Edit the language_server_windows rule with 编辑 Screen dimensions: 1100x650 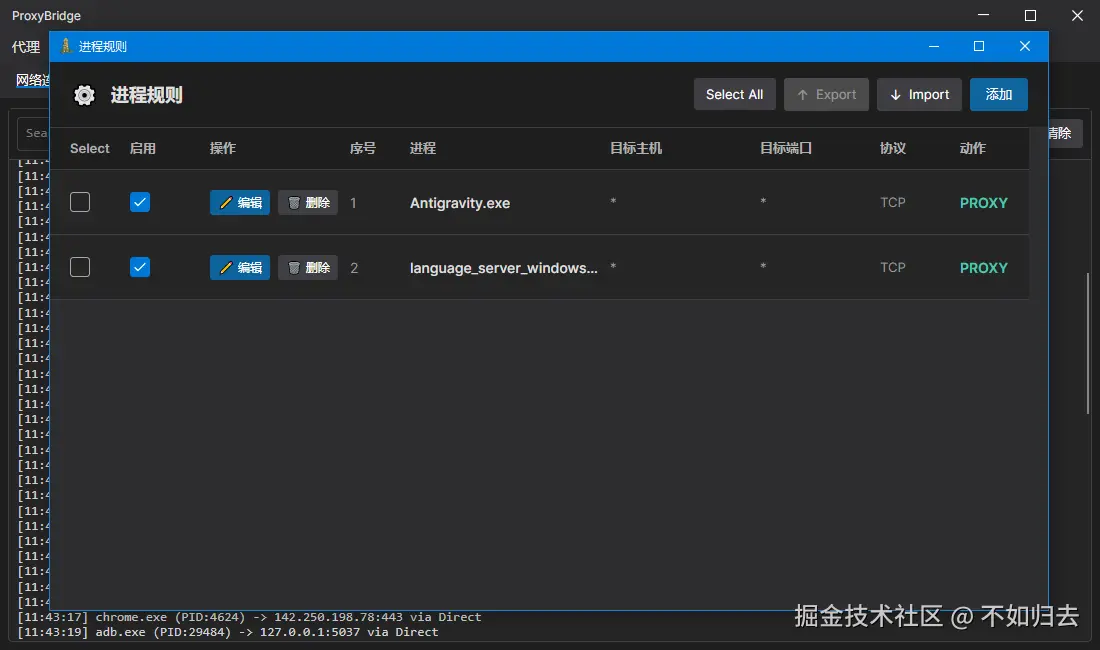240,267
